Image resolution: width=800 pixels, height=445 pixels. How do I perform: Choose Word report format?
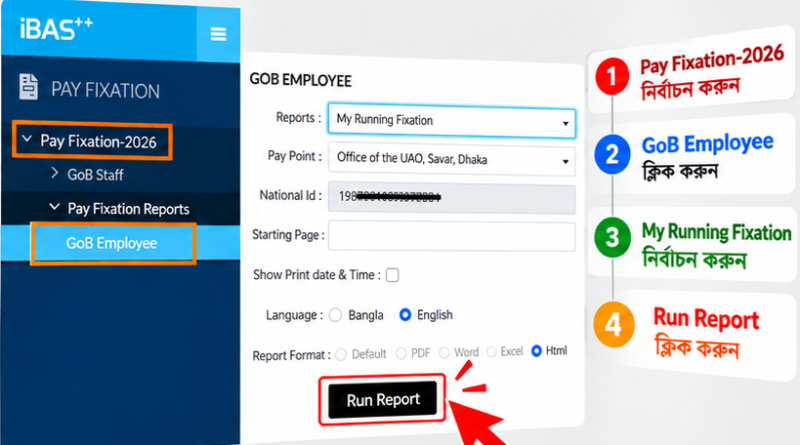click(x=444, y=353)
